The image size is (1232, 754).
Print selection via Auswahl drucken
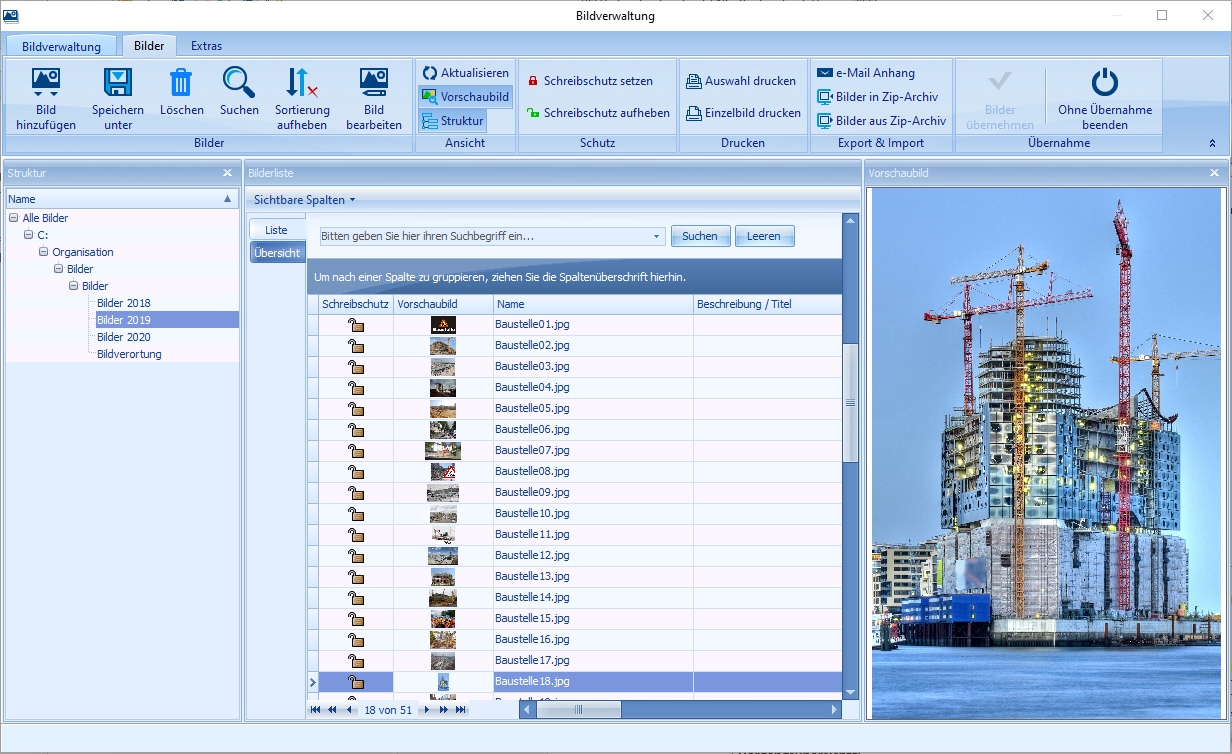pyautogui.click(x=741, y=81)
